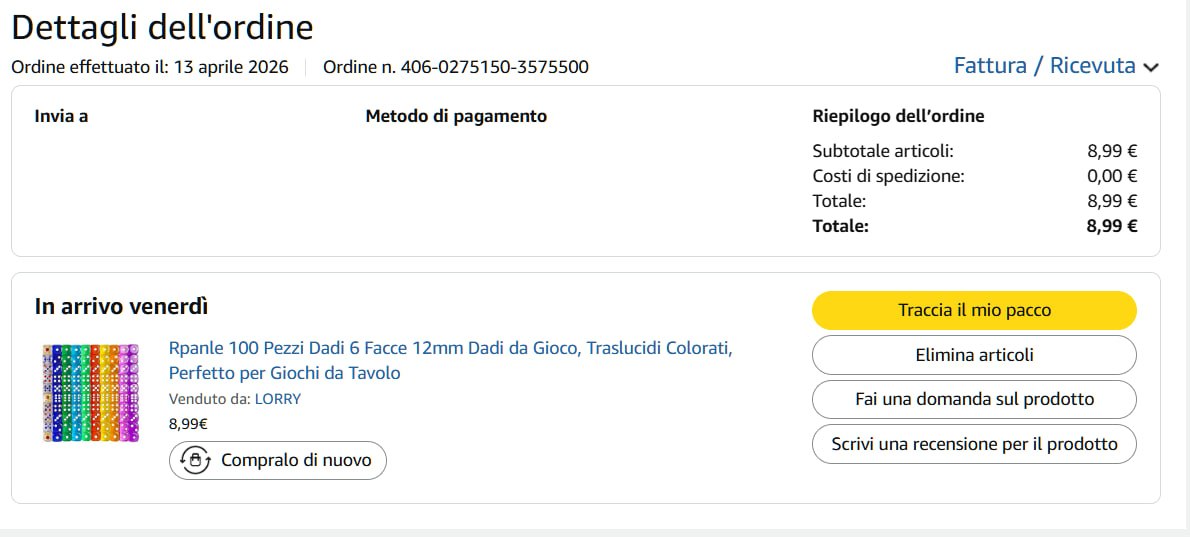The image size is (1190, 537).
Task: Open the Fattura / Ricevuta link
Action: [1044, 66]
